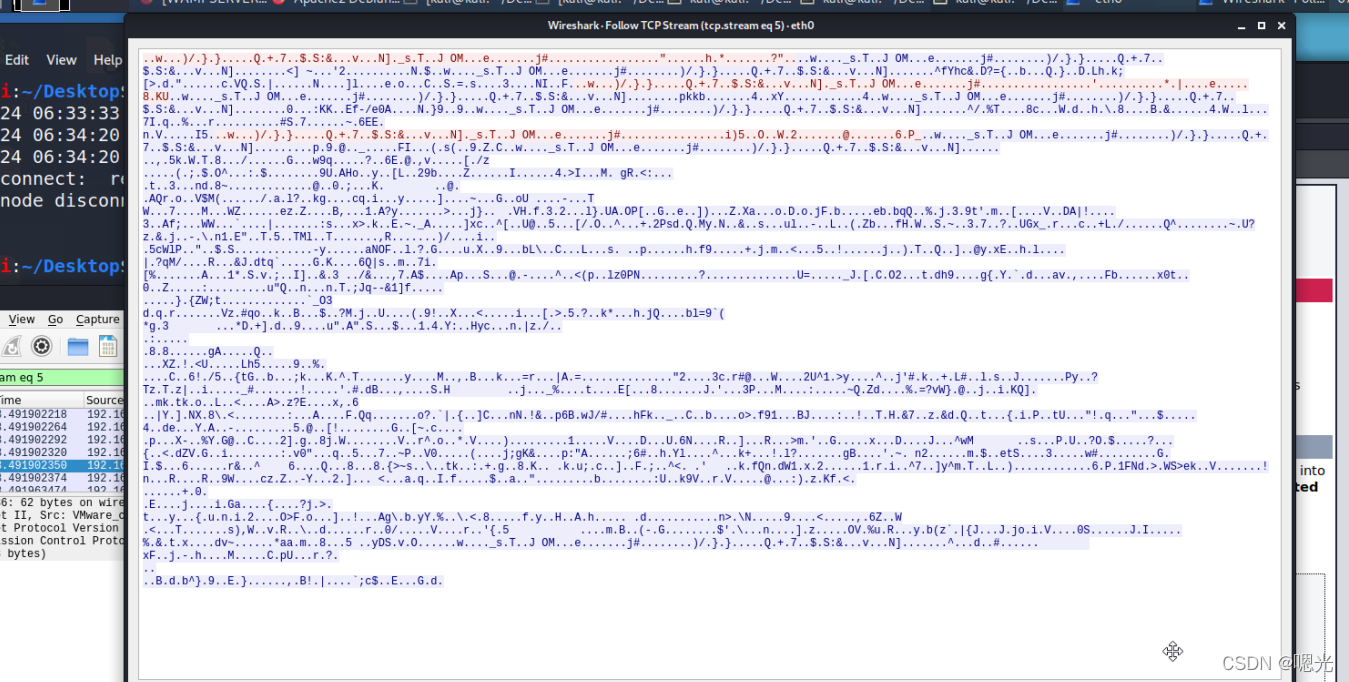1349x682 pixels.
Task: Click the 'Src: VMware' Ethernet detail line
Action: [62, 515]
